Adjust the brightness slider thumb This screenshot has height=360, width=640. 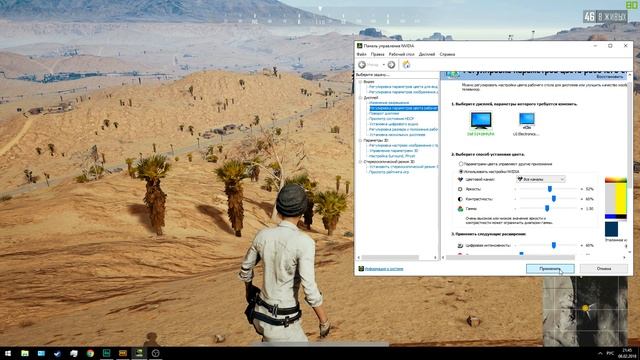tap(550, 189)
